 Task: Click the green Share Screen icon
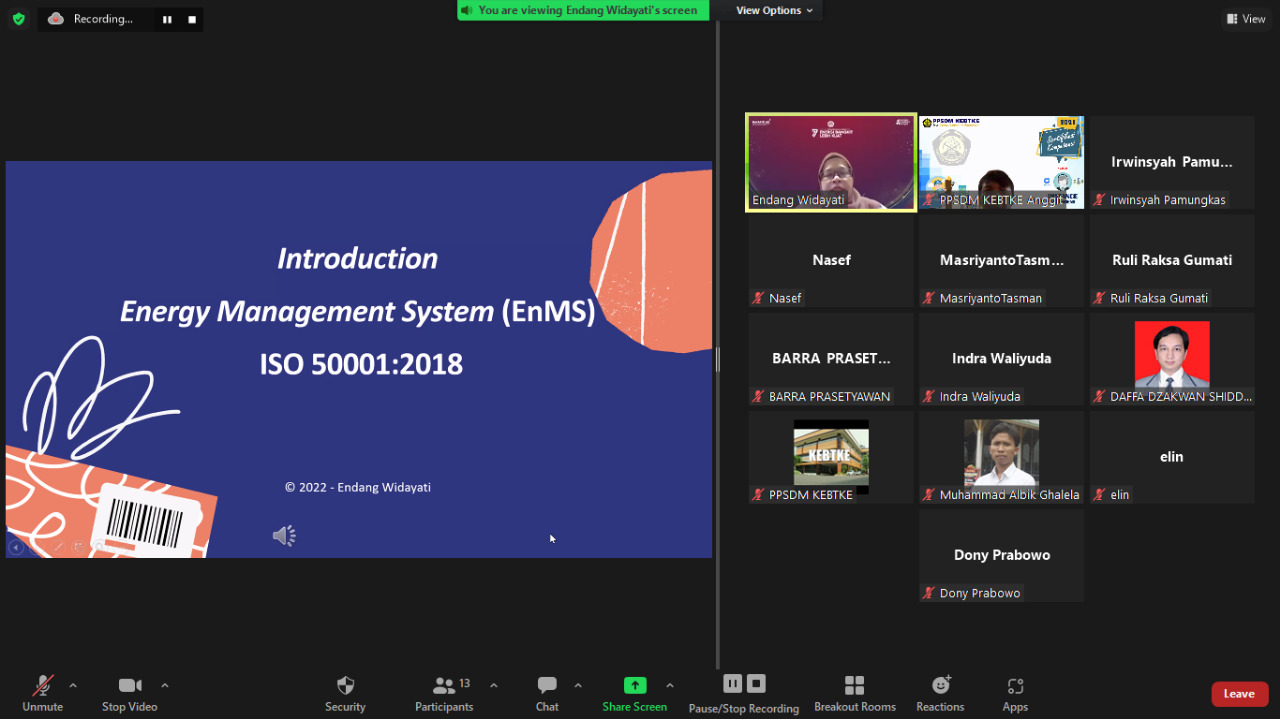click(x=635, y=685)
